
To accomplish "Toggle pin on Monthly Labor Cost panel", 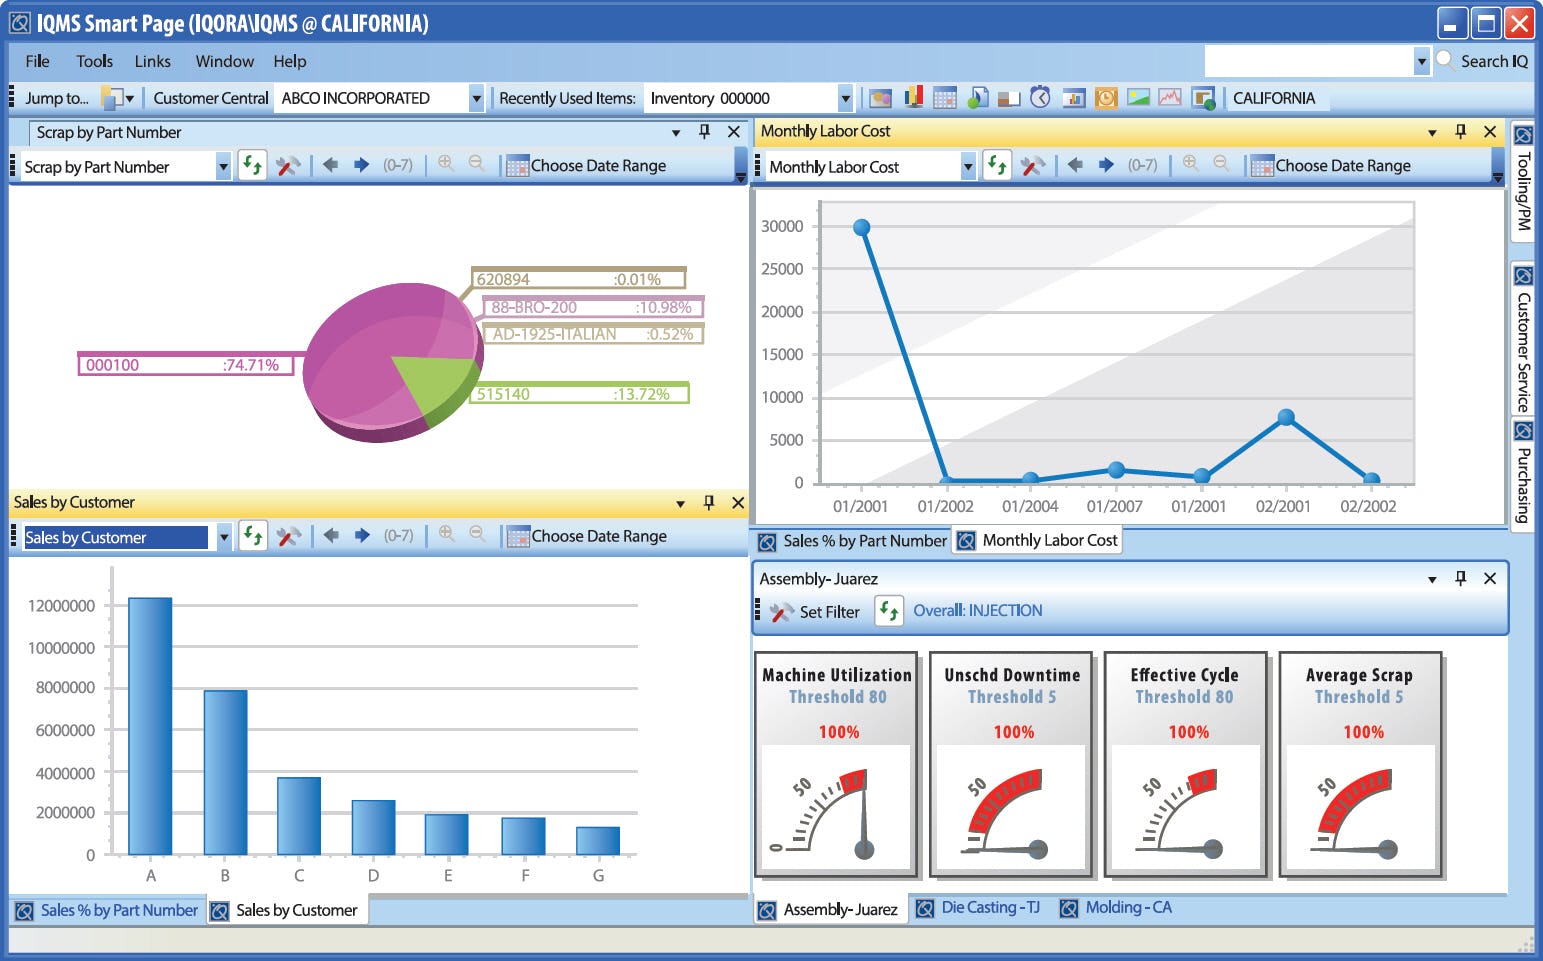I will (x=1461, y=131).
